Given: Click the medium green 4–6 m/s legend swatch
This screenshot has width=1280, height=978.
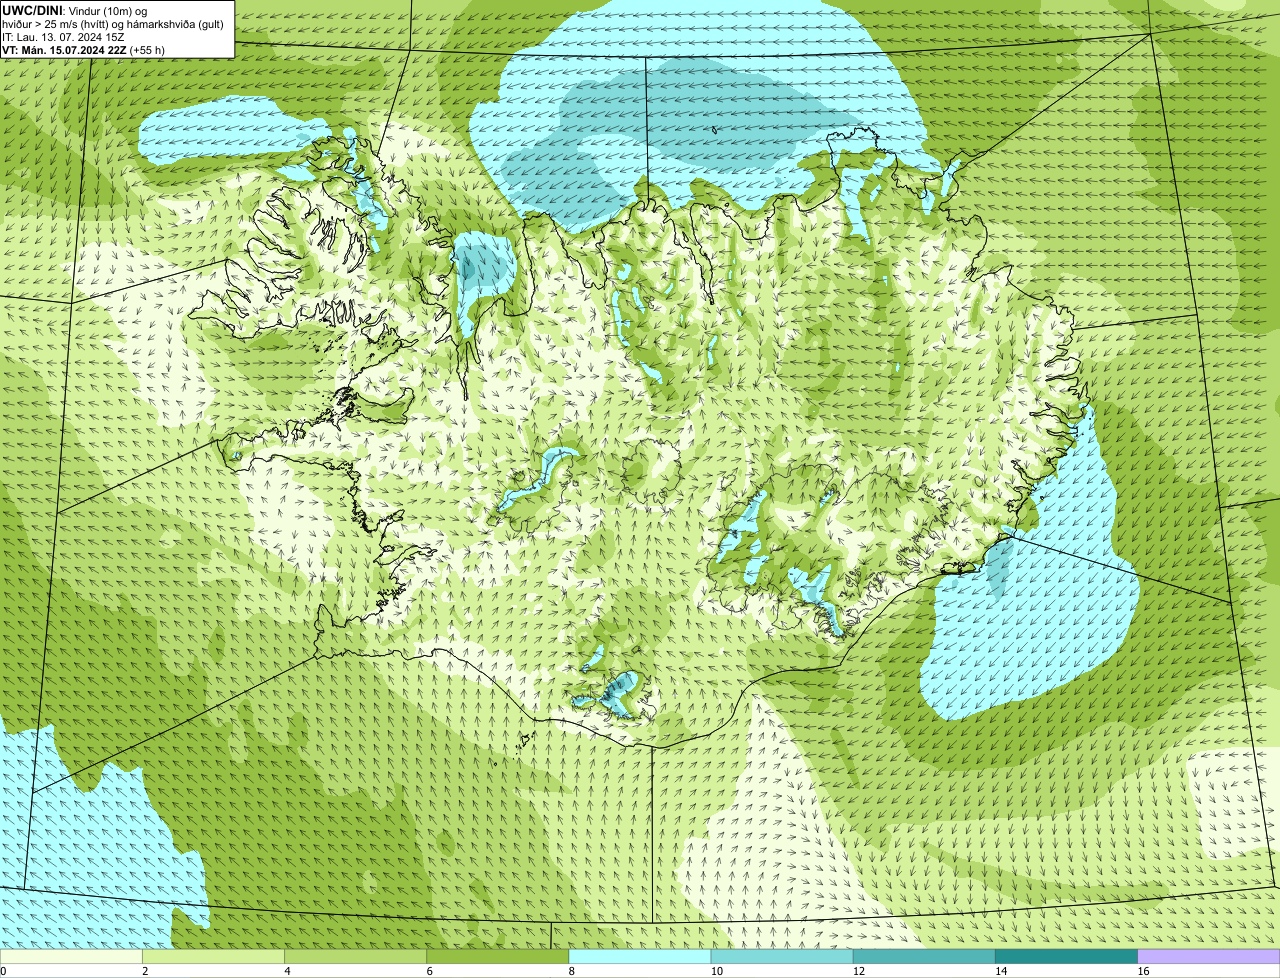Looking at the screenshot, I should click(x=356, y=956).
